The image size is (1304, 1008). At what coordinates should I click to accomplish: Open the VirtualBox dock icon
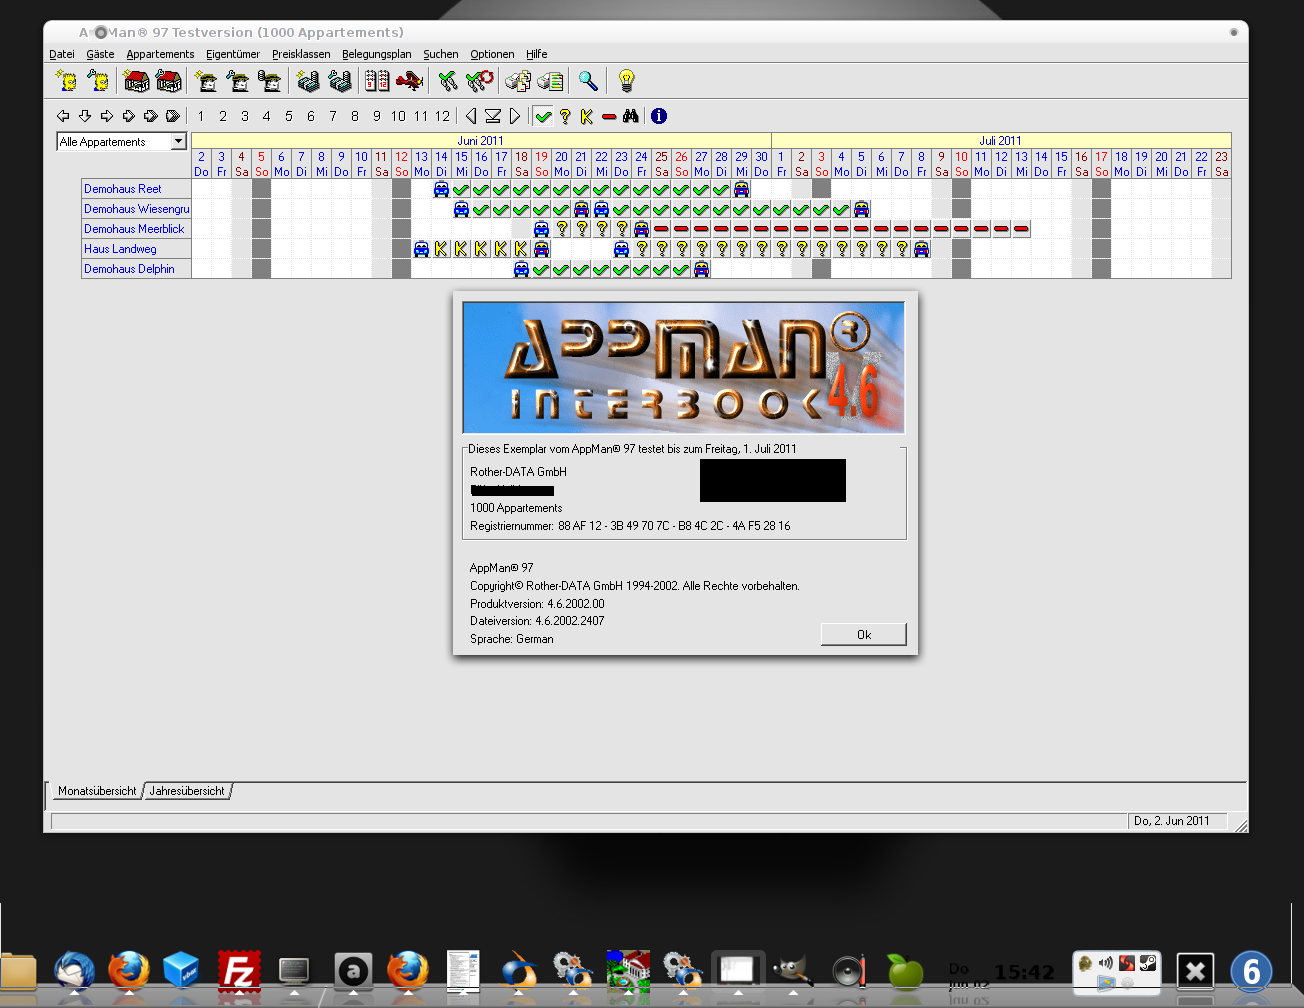pos(182,971)
